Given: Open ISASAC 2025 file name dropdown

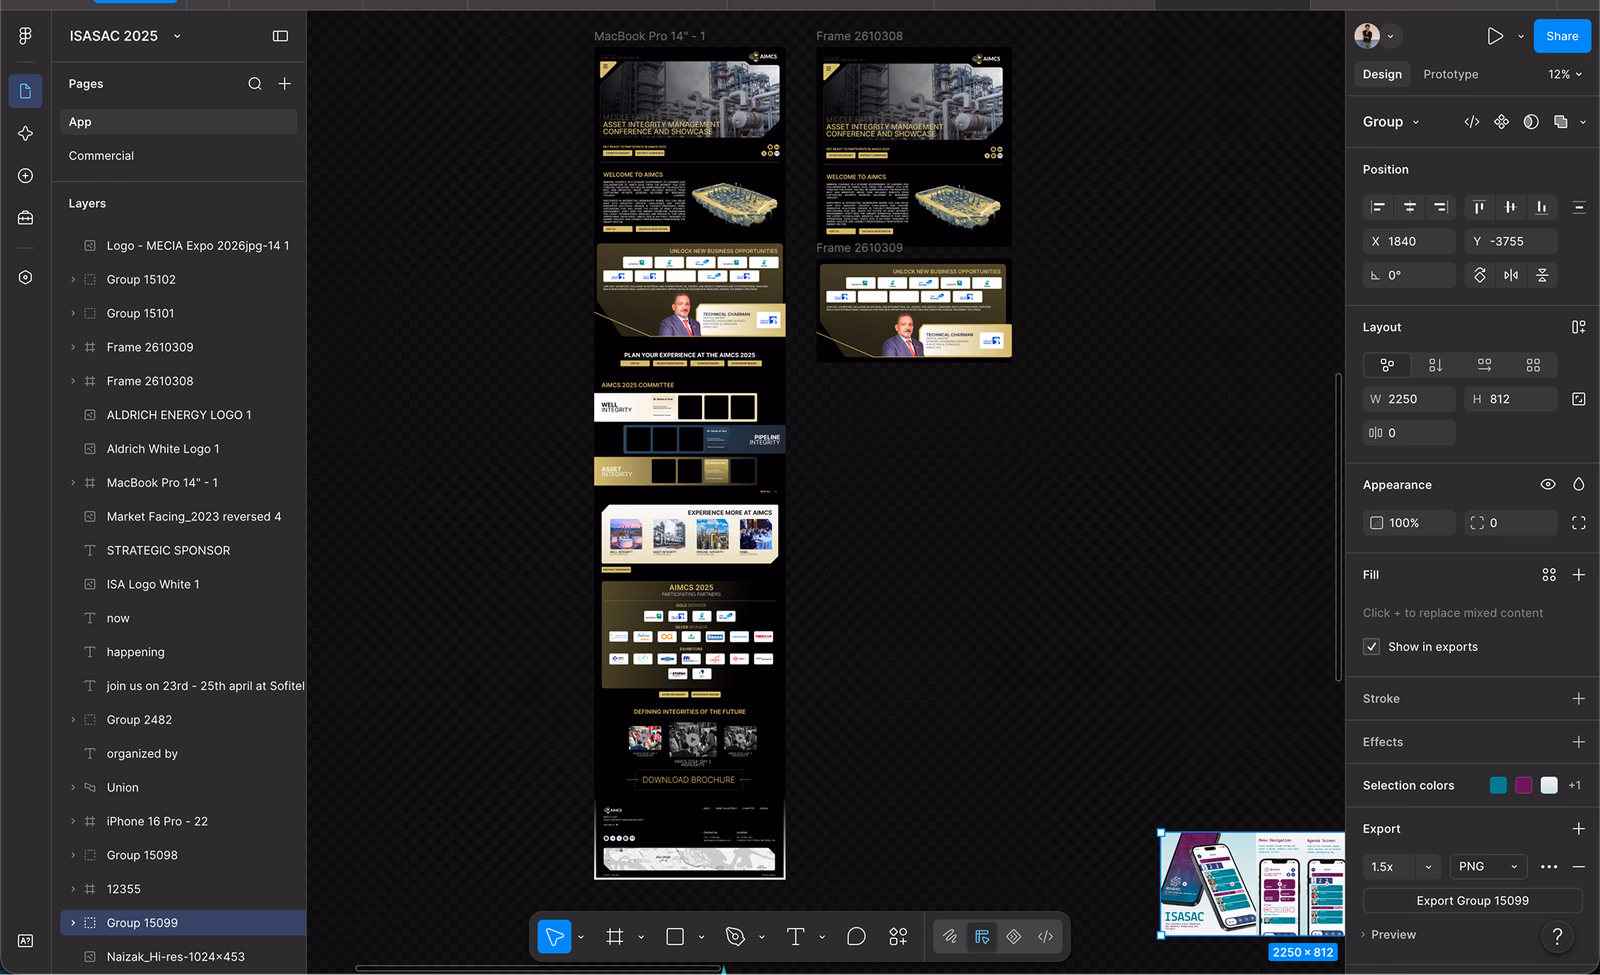Looking at the screenshot, I should click(x=177, y=36).
